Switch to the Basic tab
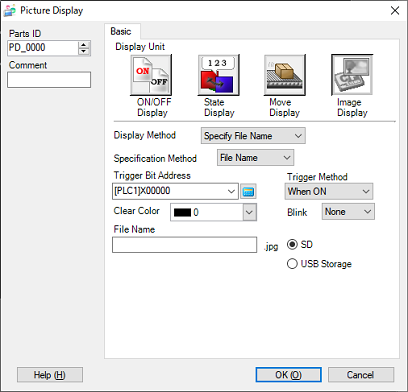 click(x=121, y=31)
